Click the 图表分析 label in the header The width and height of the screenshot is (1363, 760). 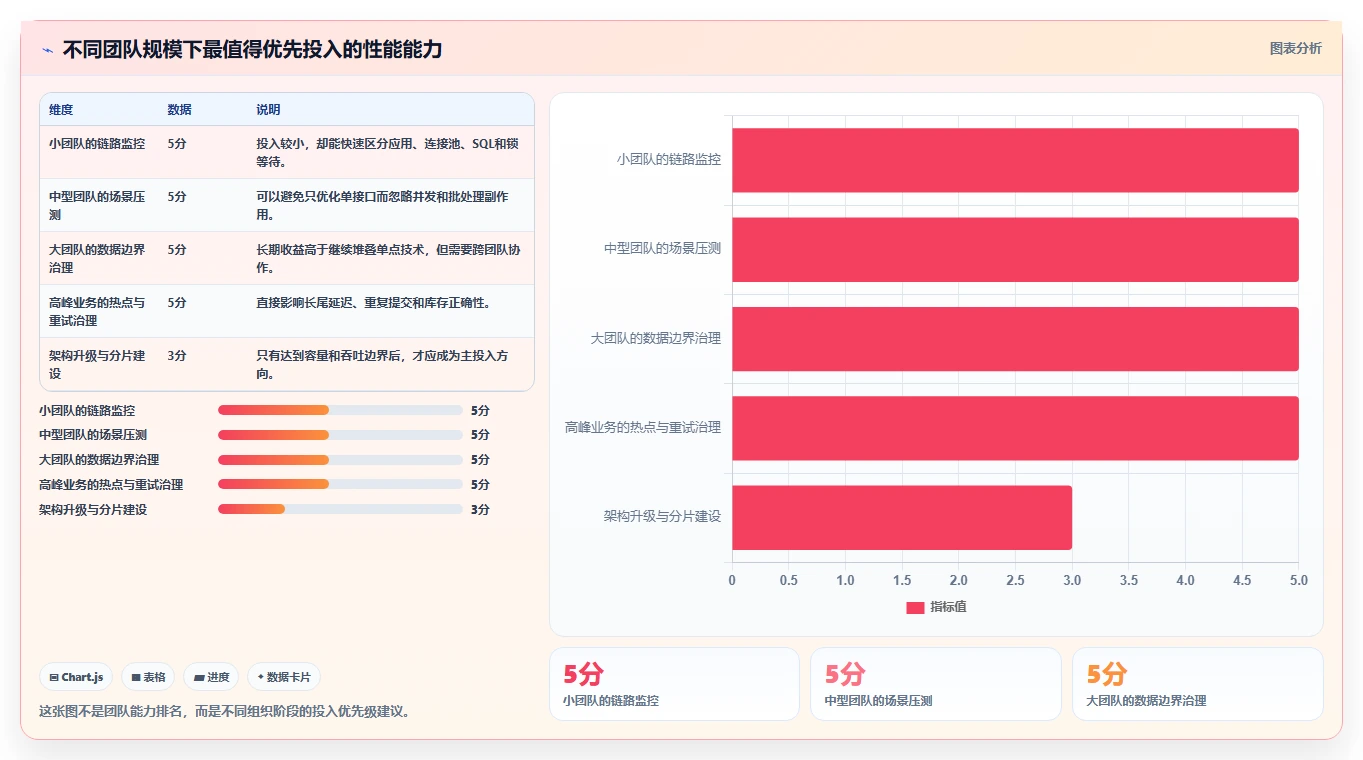pyautogui.click(x=1295, y=48)
